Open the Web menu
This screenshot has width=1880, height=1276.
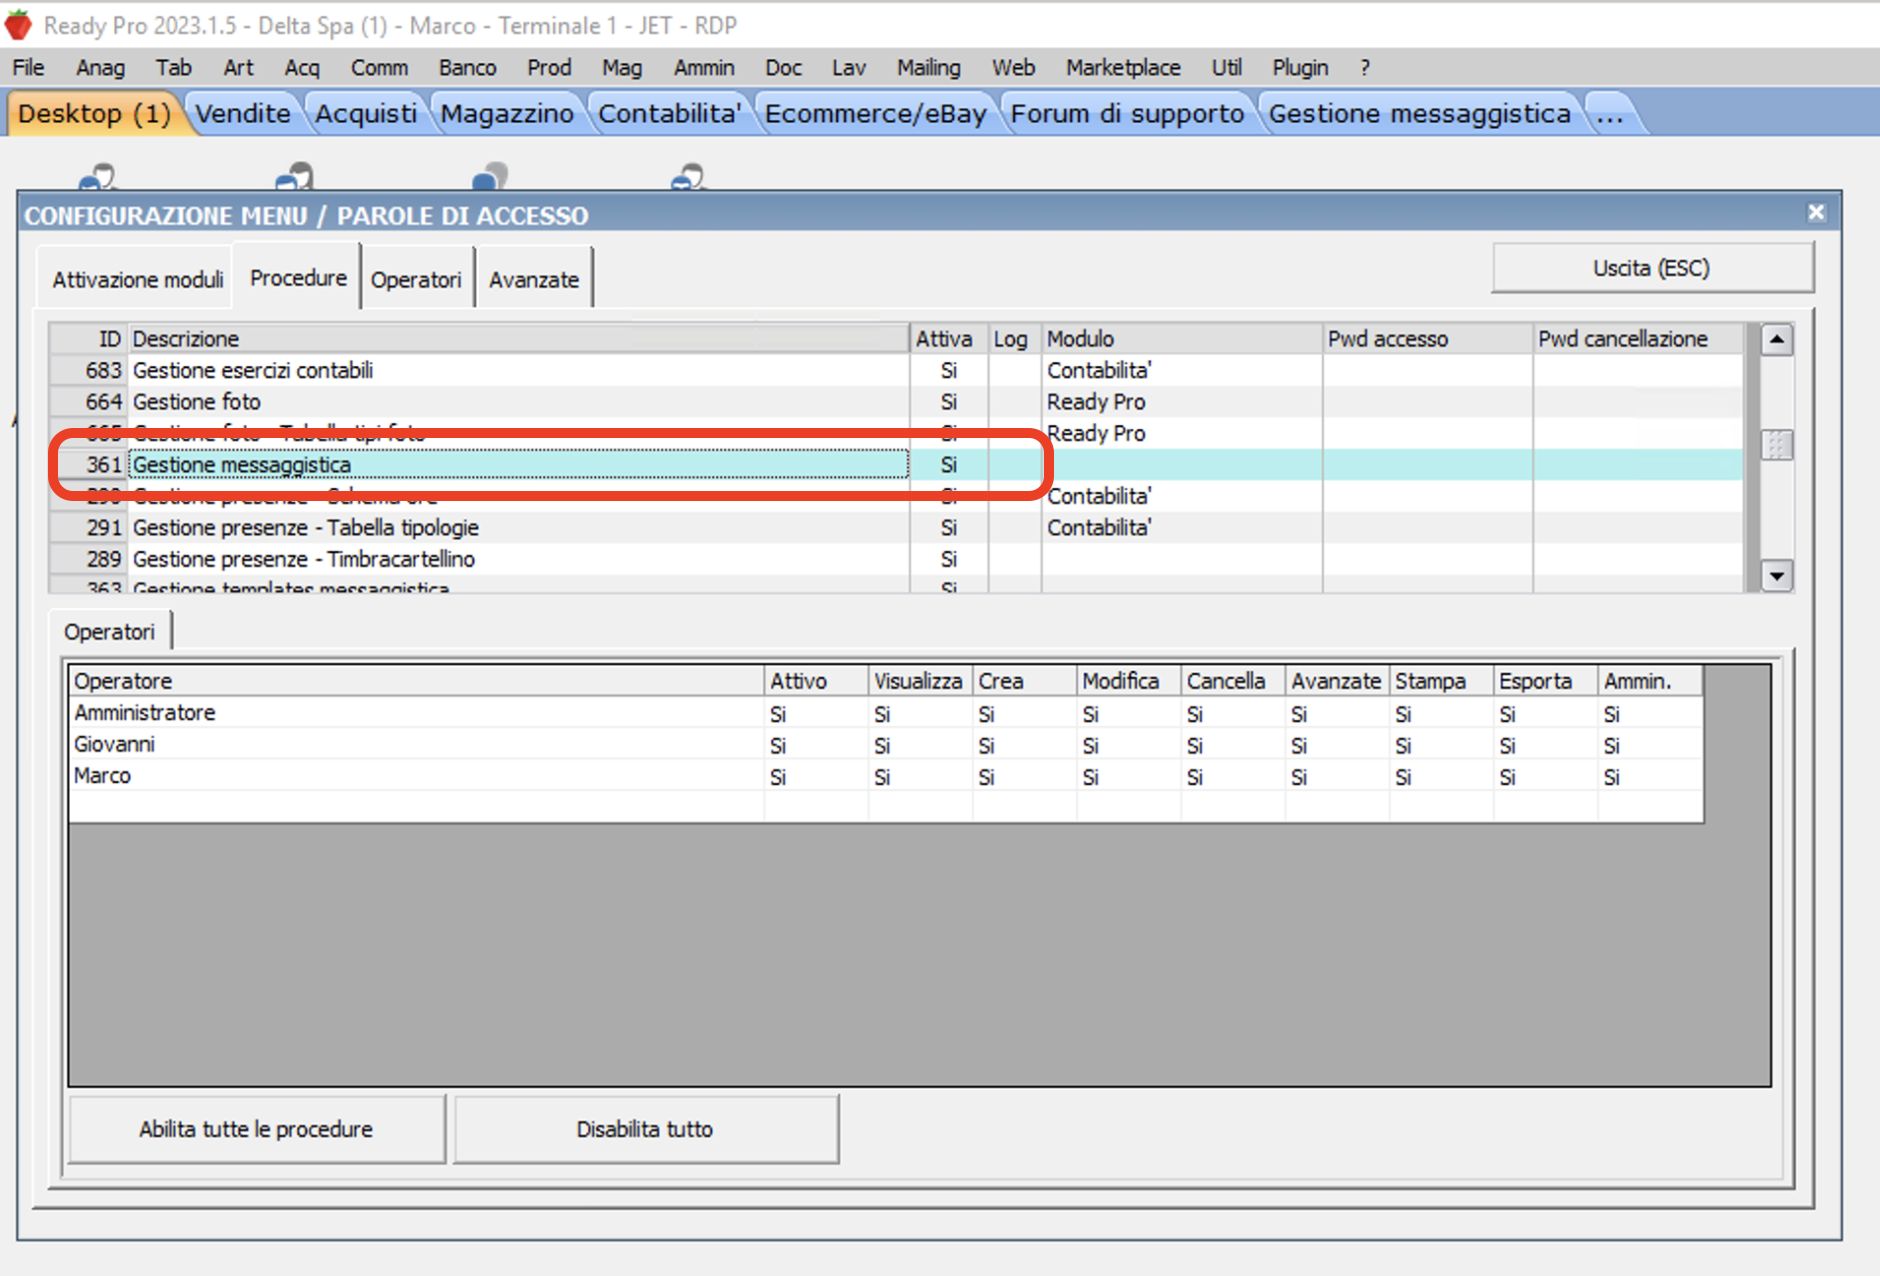pos(1013,68)
